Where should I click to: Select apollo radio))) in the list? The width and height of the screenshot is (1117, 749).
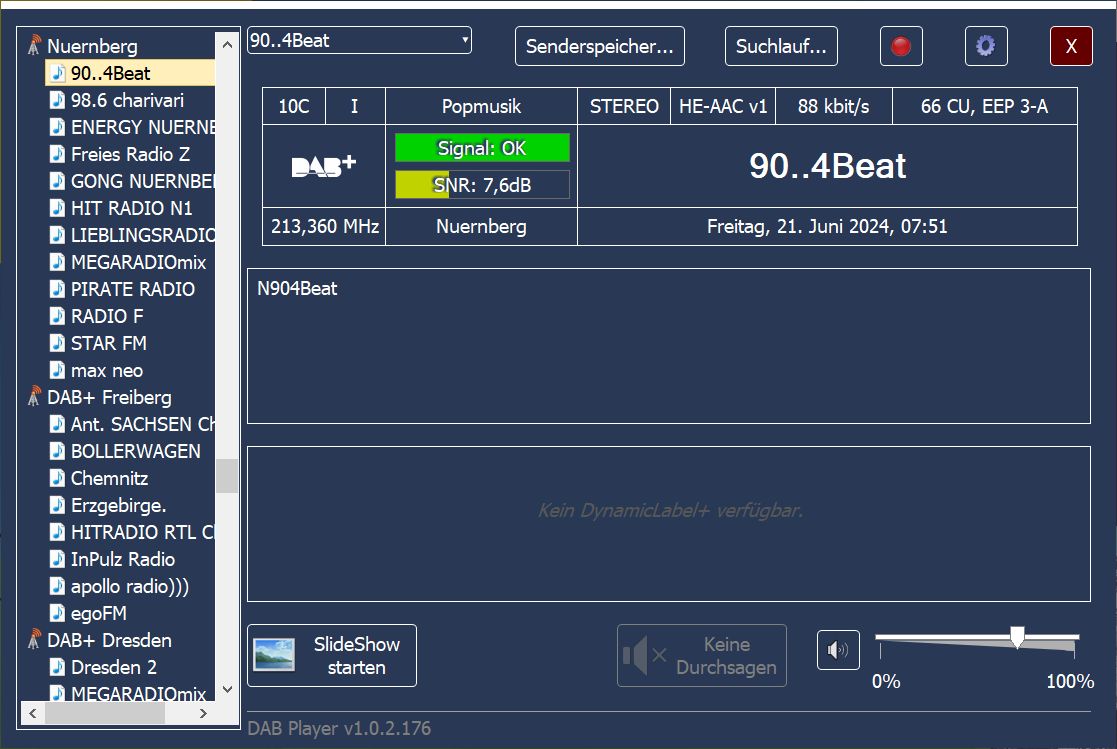pos(129,586)
